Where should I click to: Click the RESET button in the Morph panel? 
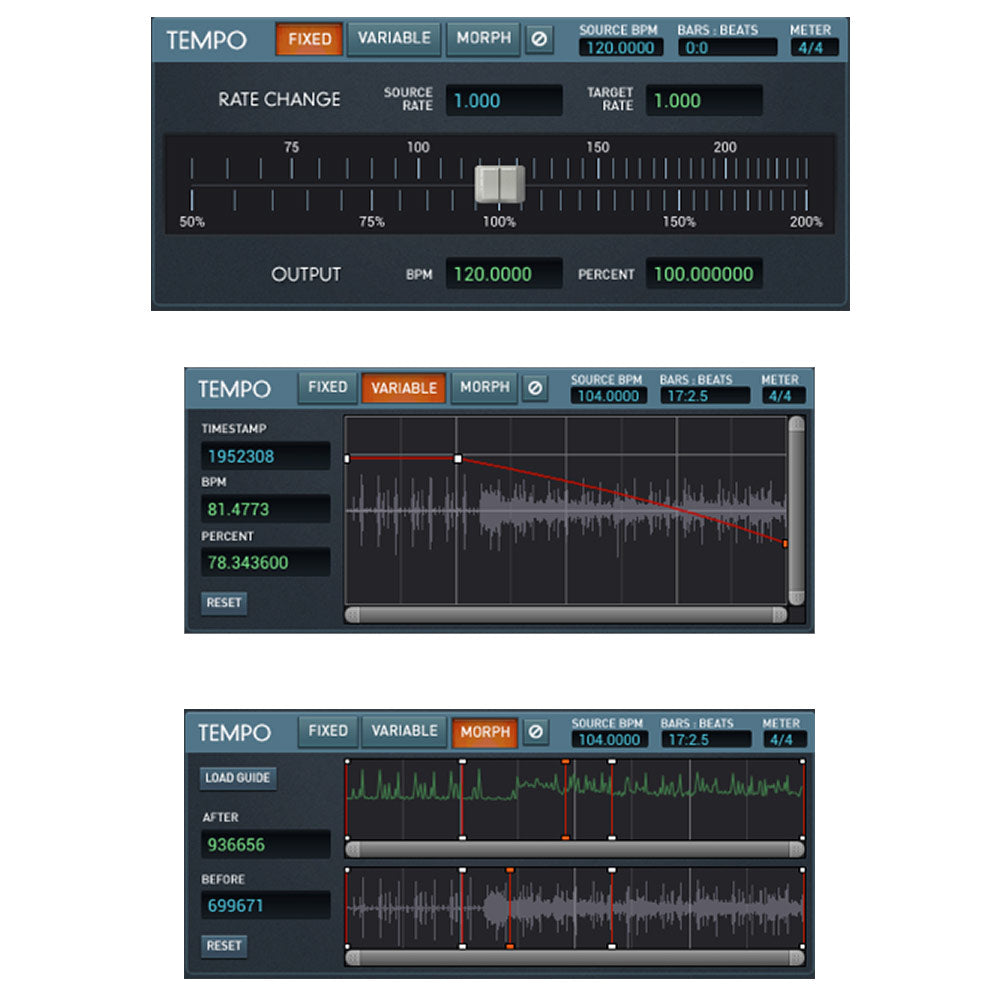pyautogui.click(x=225, y=945)
